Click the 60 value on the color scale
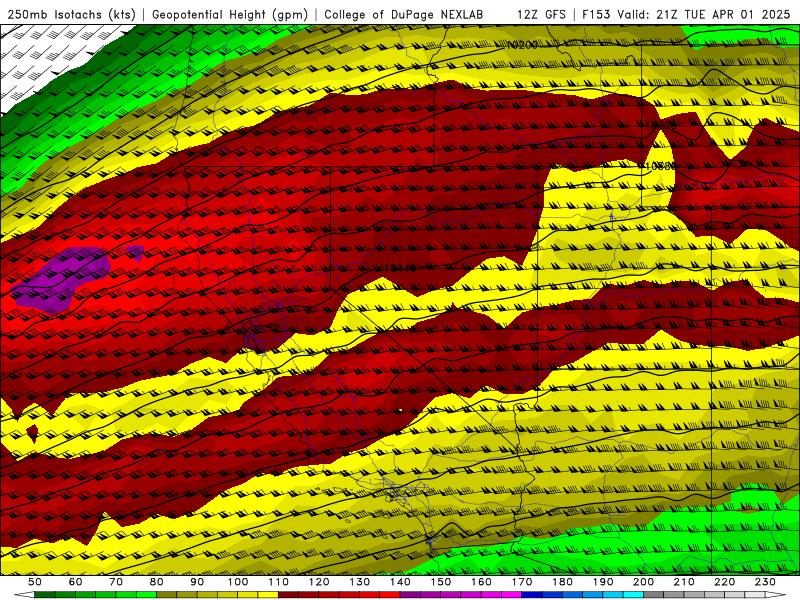 click(x=75, y=582)
